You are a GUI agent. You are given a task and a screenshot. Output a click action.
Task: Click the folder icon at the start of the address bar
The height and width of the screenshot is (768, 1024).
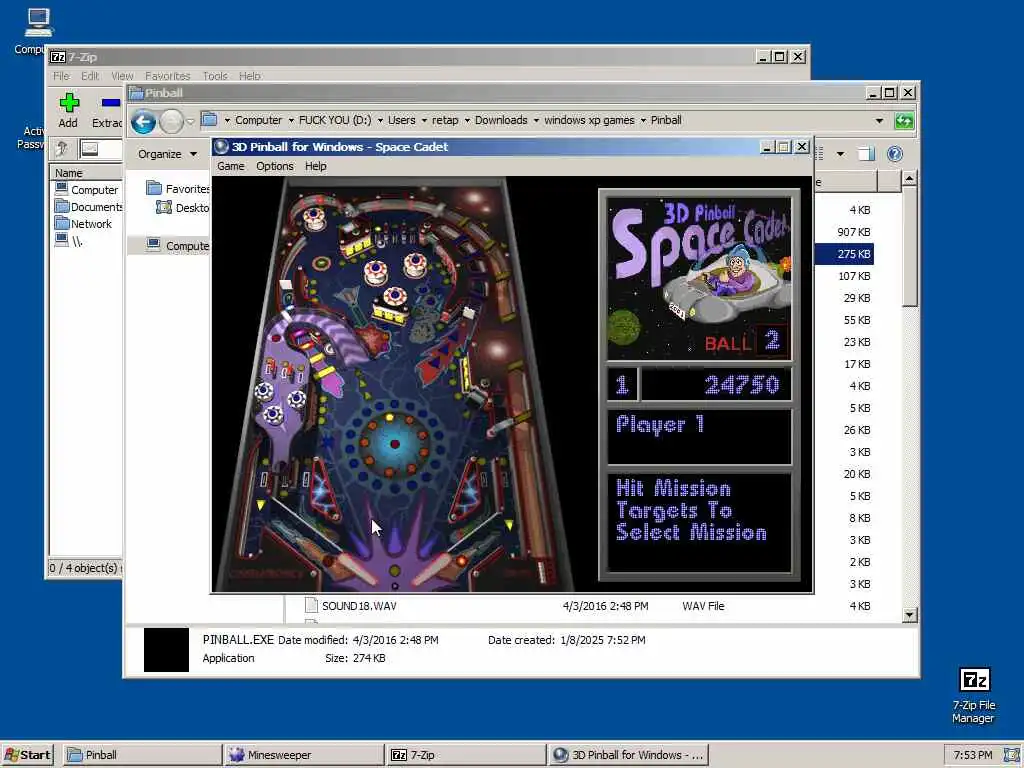pos(209,120)
